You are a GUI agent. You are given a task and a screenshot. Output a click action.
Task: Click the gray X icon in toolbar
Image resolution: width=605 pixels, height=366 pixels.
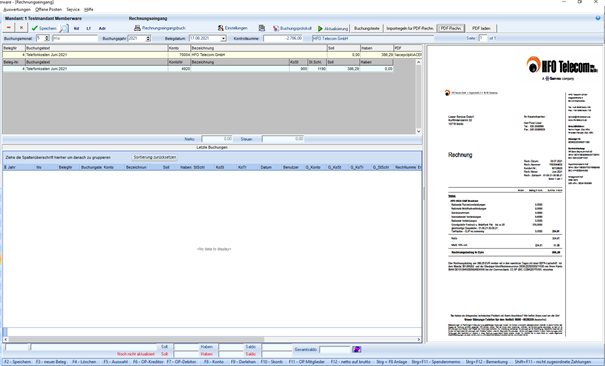tap(22, 28)
